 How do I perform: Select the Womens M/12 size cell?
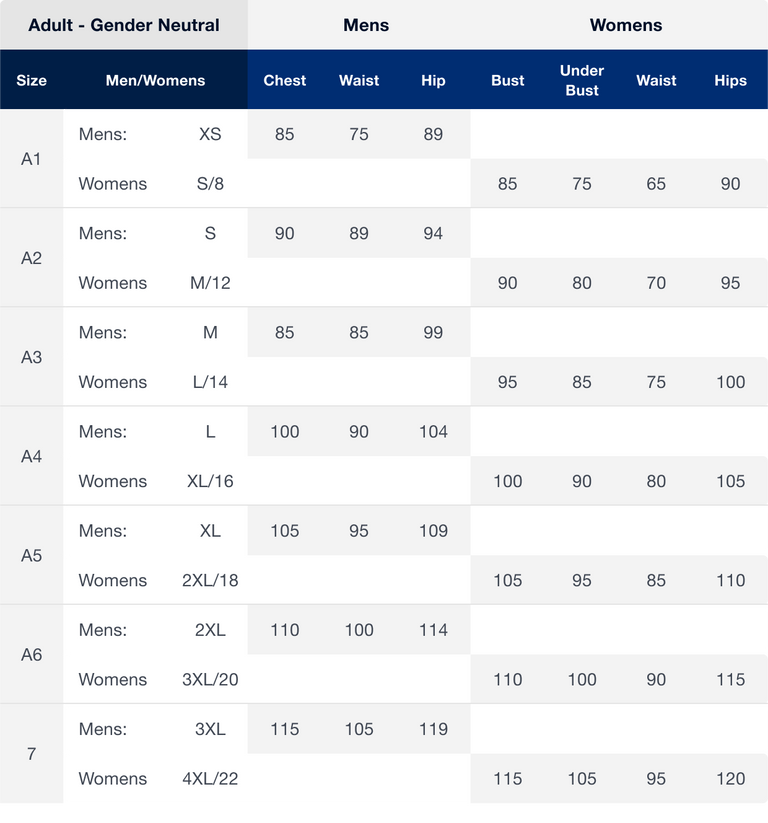pos(210,283)
